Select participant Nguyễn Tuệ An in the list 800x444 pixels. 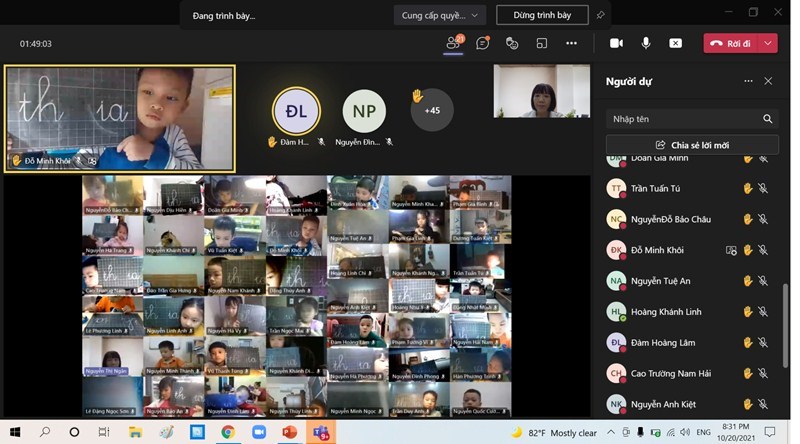click(x=660, y=281)
